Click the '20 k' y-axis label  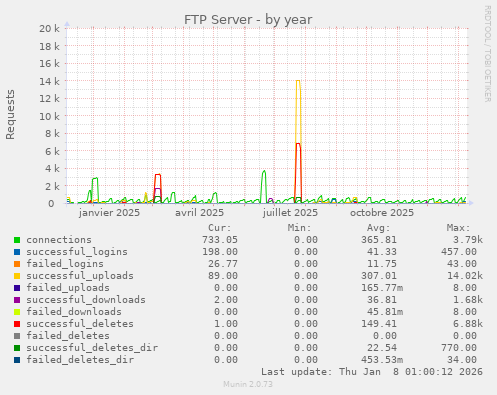tap(50, 29)
